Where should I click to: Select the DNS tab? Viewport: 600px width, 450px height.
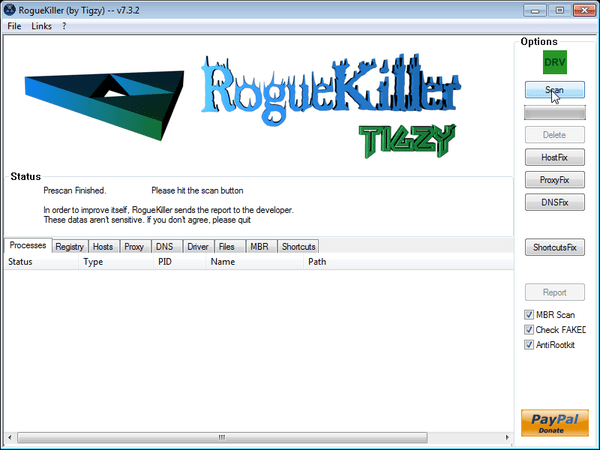click(165, 247)
